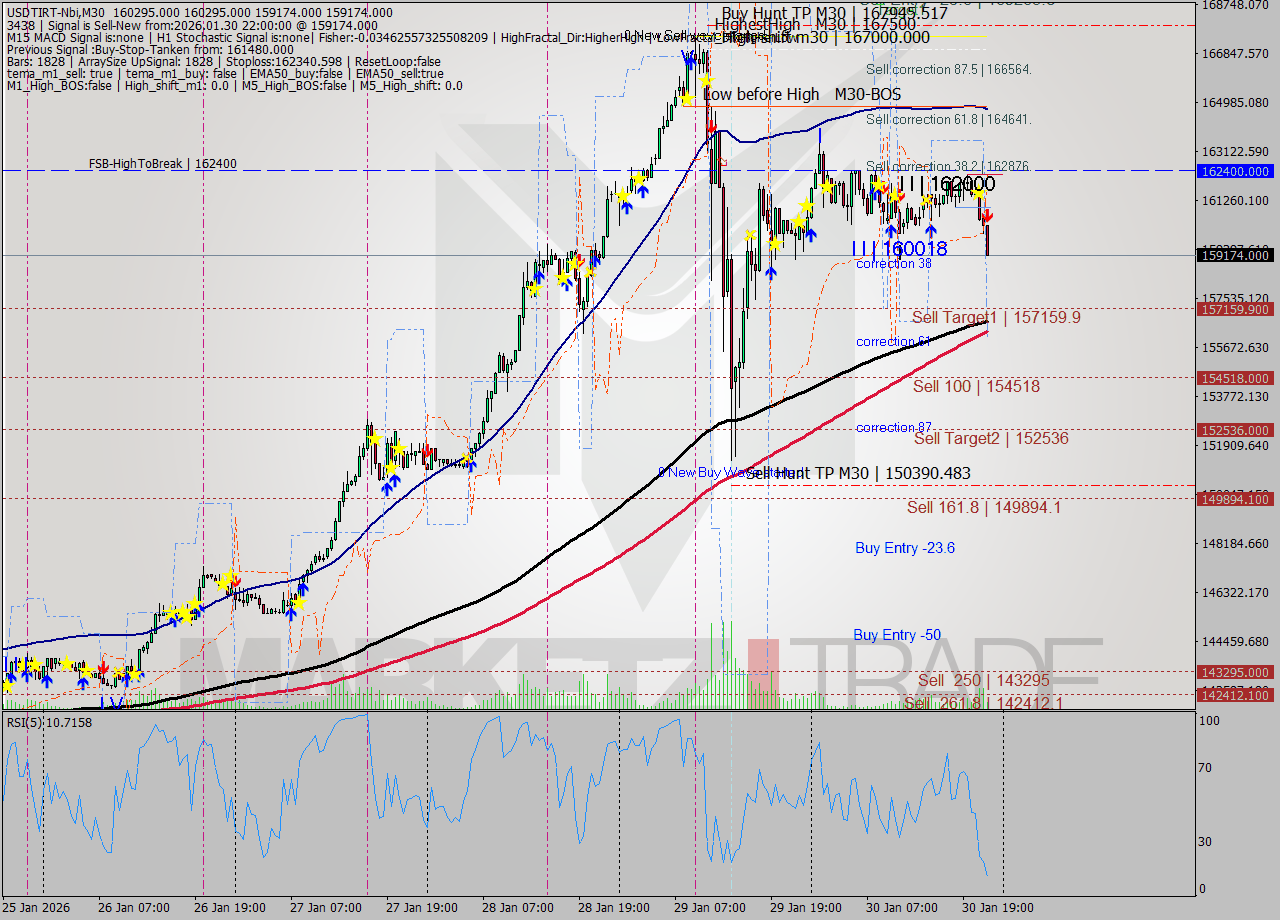Toggle the ResetLoop false setting

pos(400,61)
